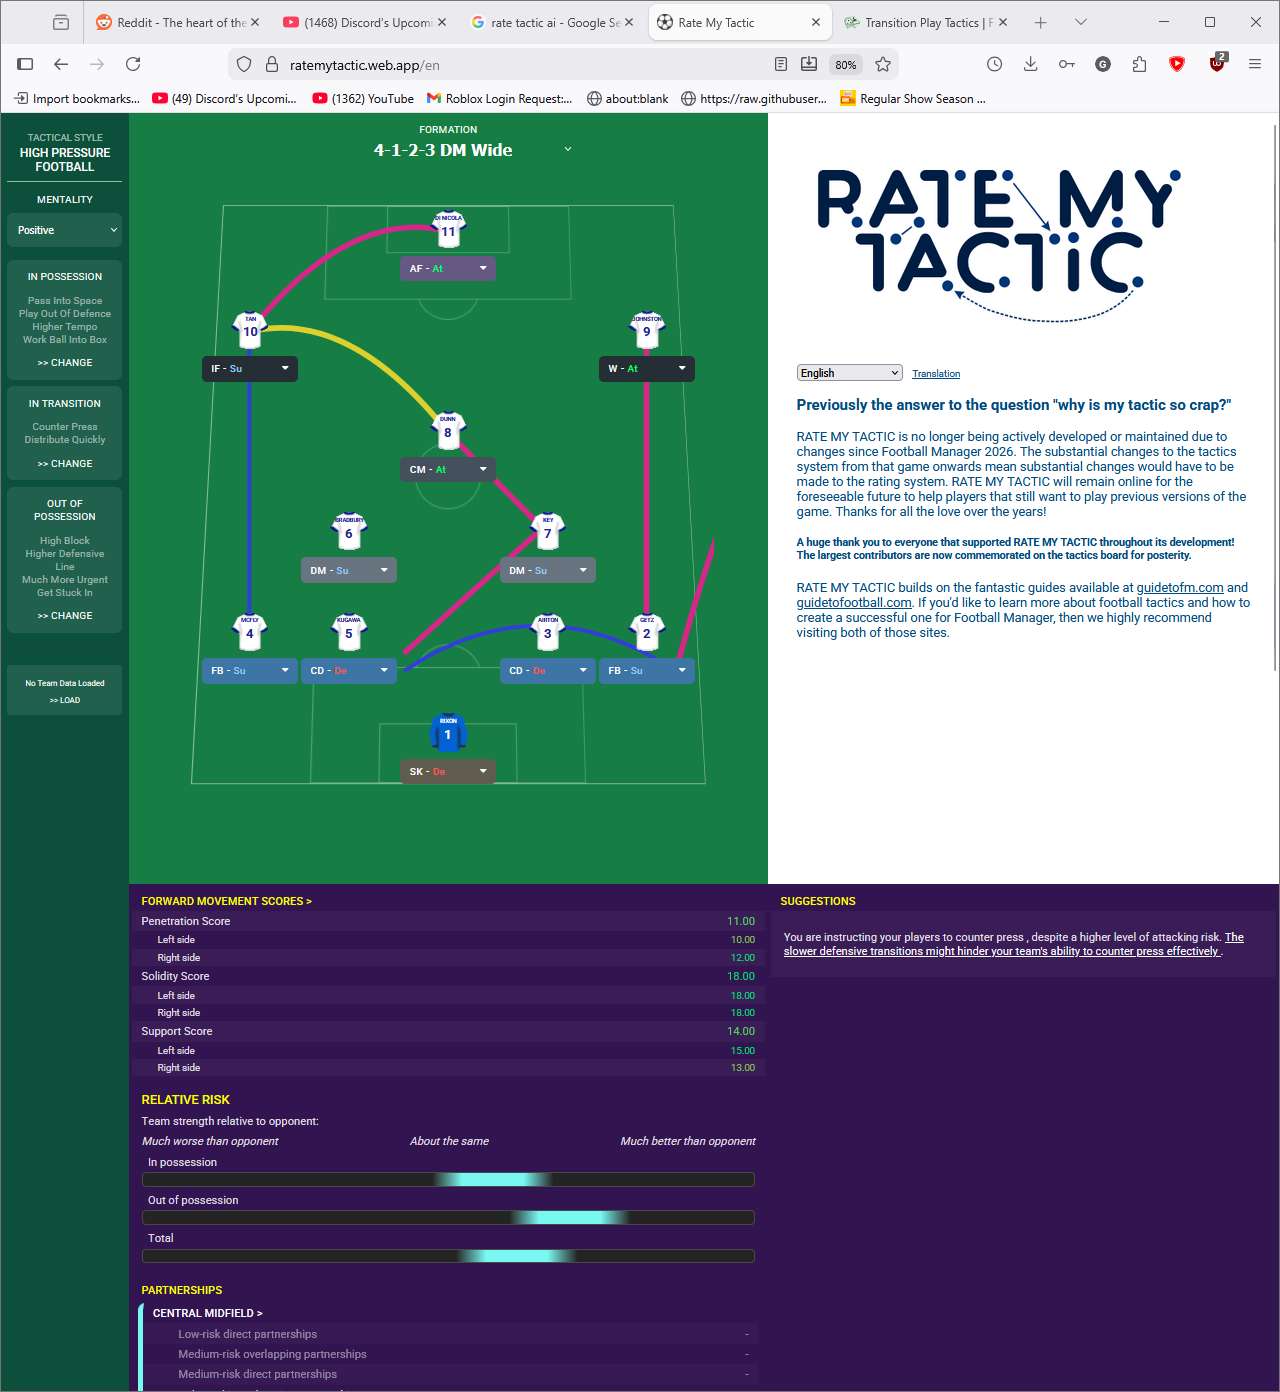Switch to the Transition Play Tactics tab

coord(921,21)
